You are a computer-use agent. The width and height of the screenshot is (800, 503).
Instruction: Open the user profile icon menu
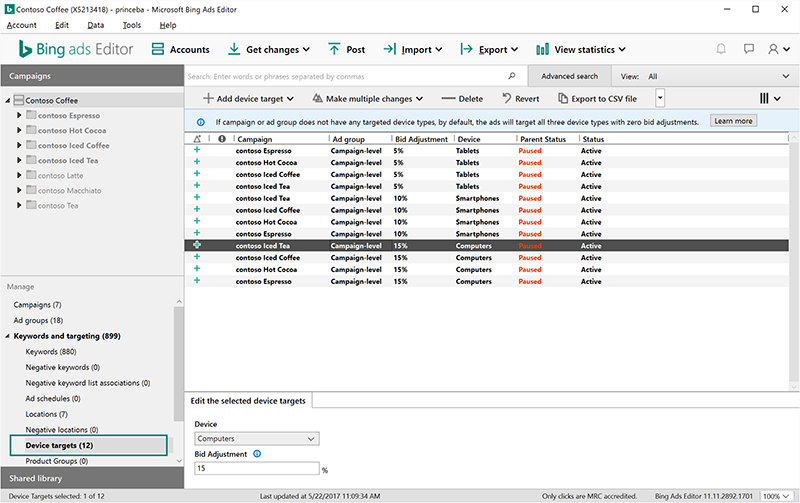point(779,49)
